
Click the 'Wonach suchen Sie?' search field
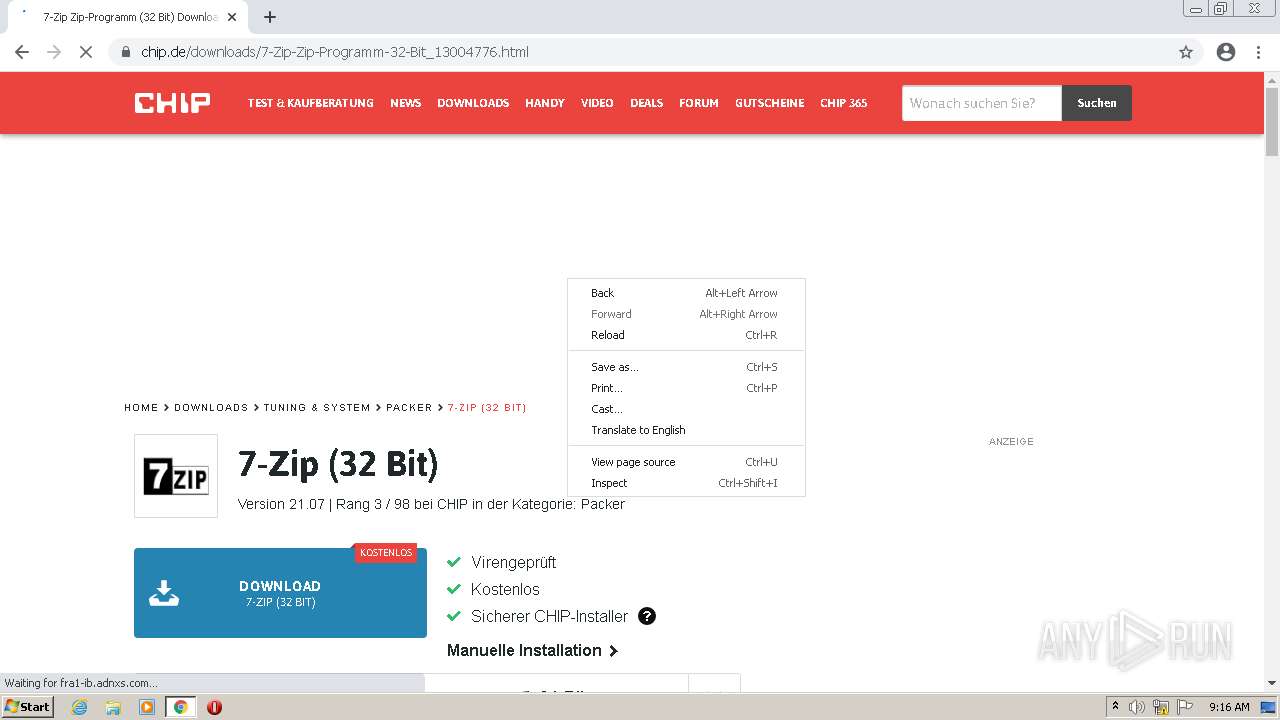[981, 103]
